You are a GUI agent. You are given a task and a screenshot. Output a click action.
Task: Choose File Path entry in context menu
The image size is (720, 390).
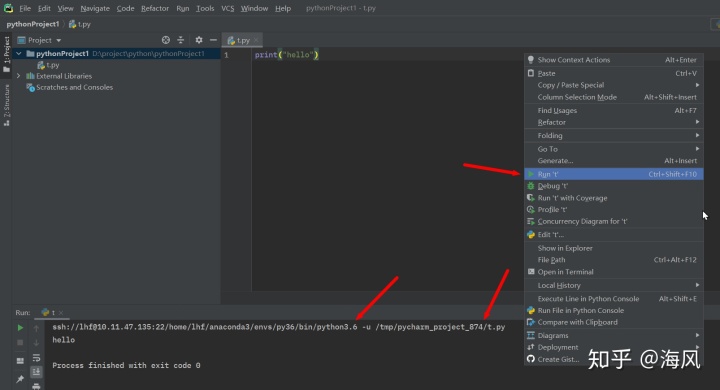pos(613,260)
